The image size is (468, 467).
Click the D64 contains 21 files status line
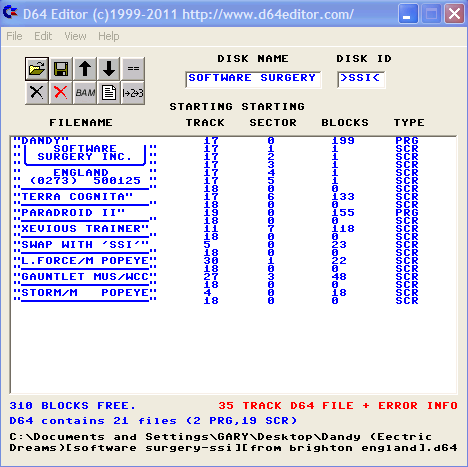(x=153, y=420)
